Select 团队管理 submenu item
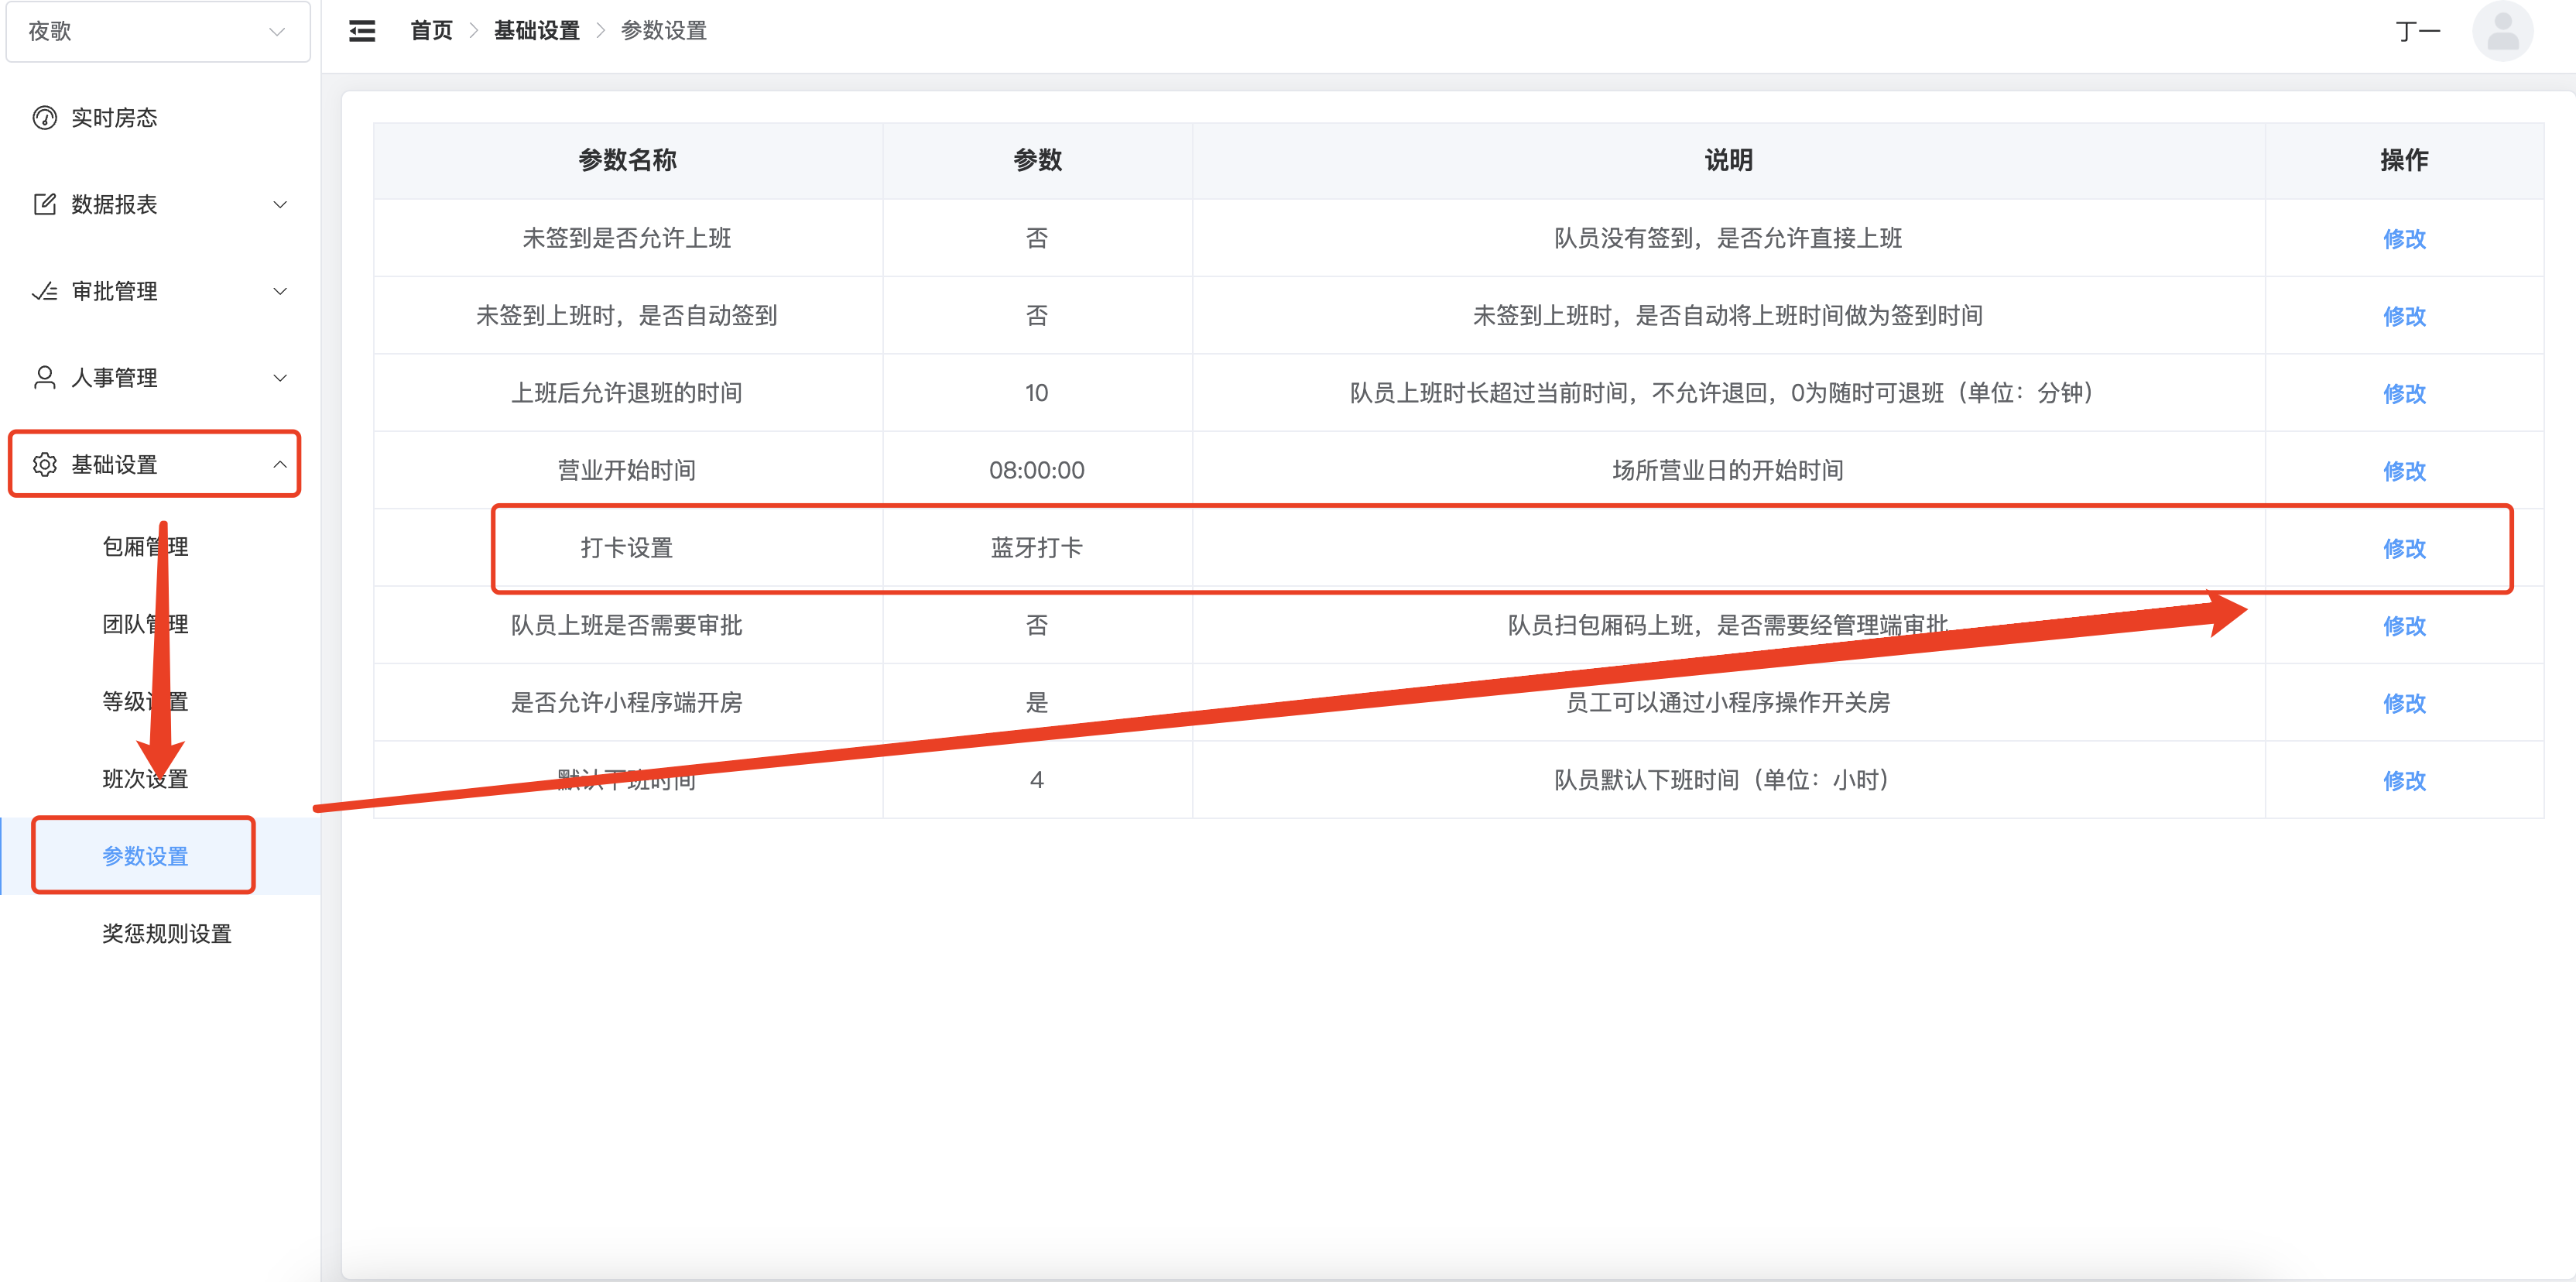The height and width of the screenshot is (1282, 2576). tap(145, 624)
